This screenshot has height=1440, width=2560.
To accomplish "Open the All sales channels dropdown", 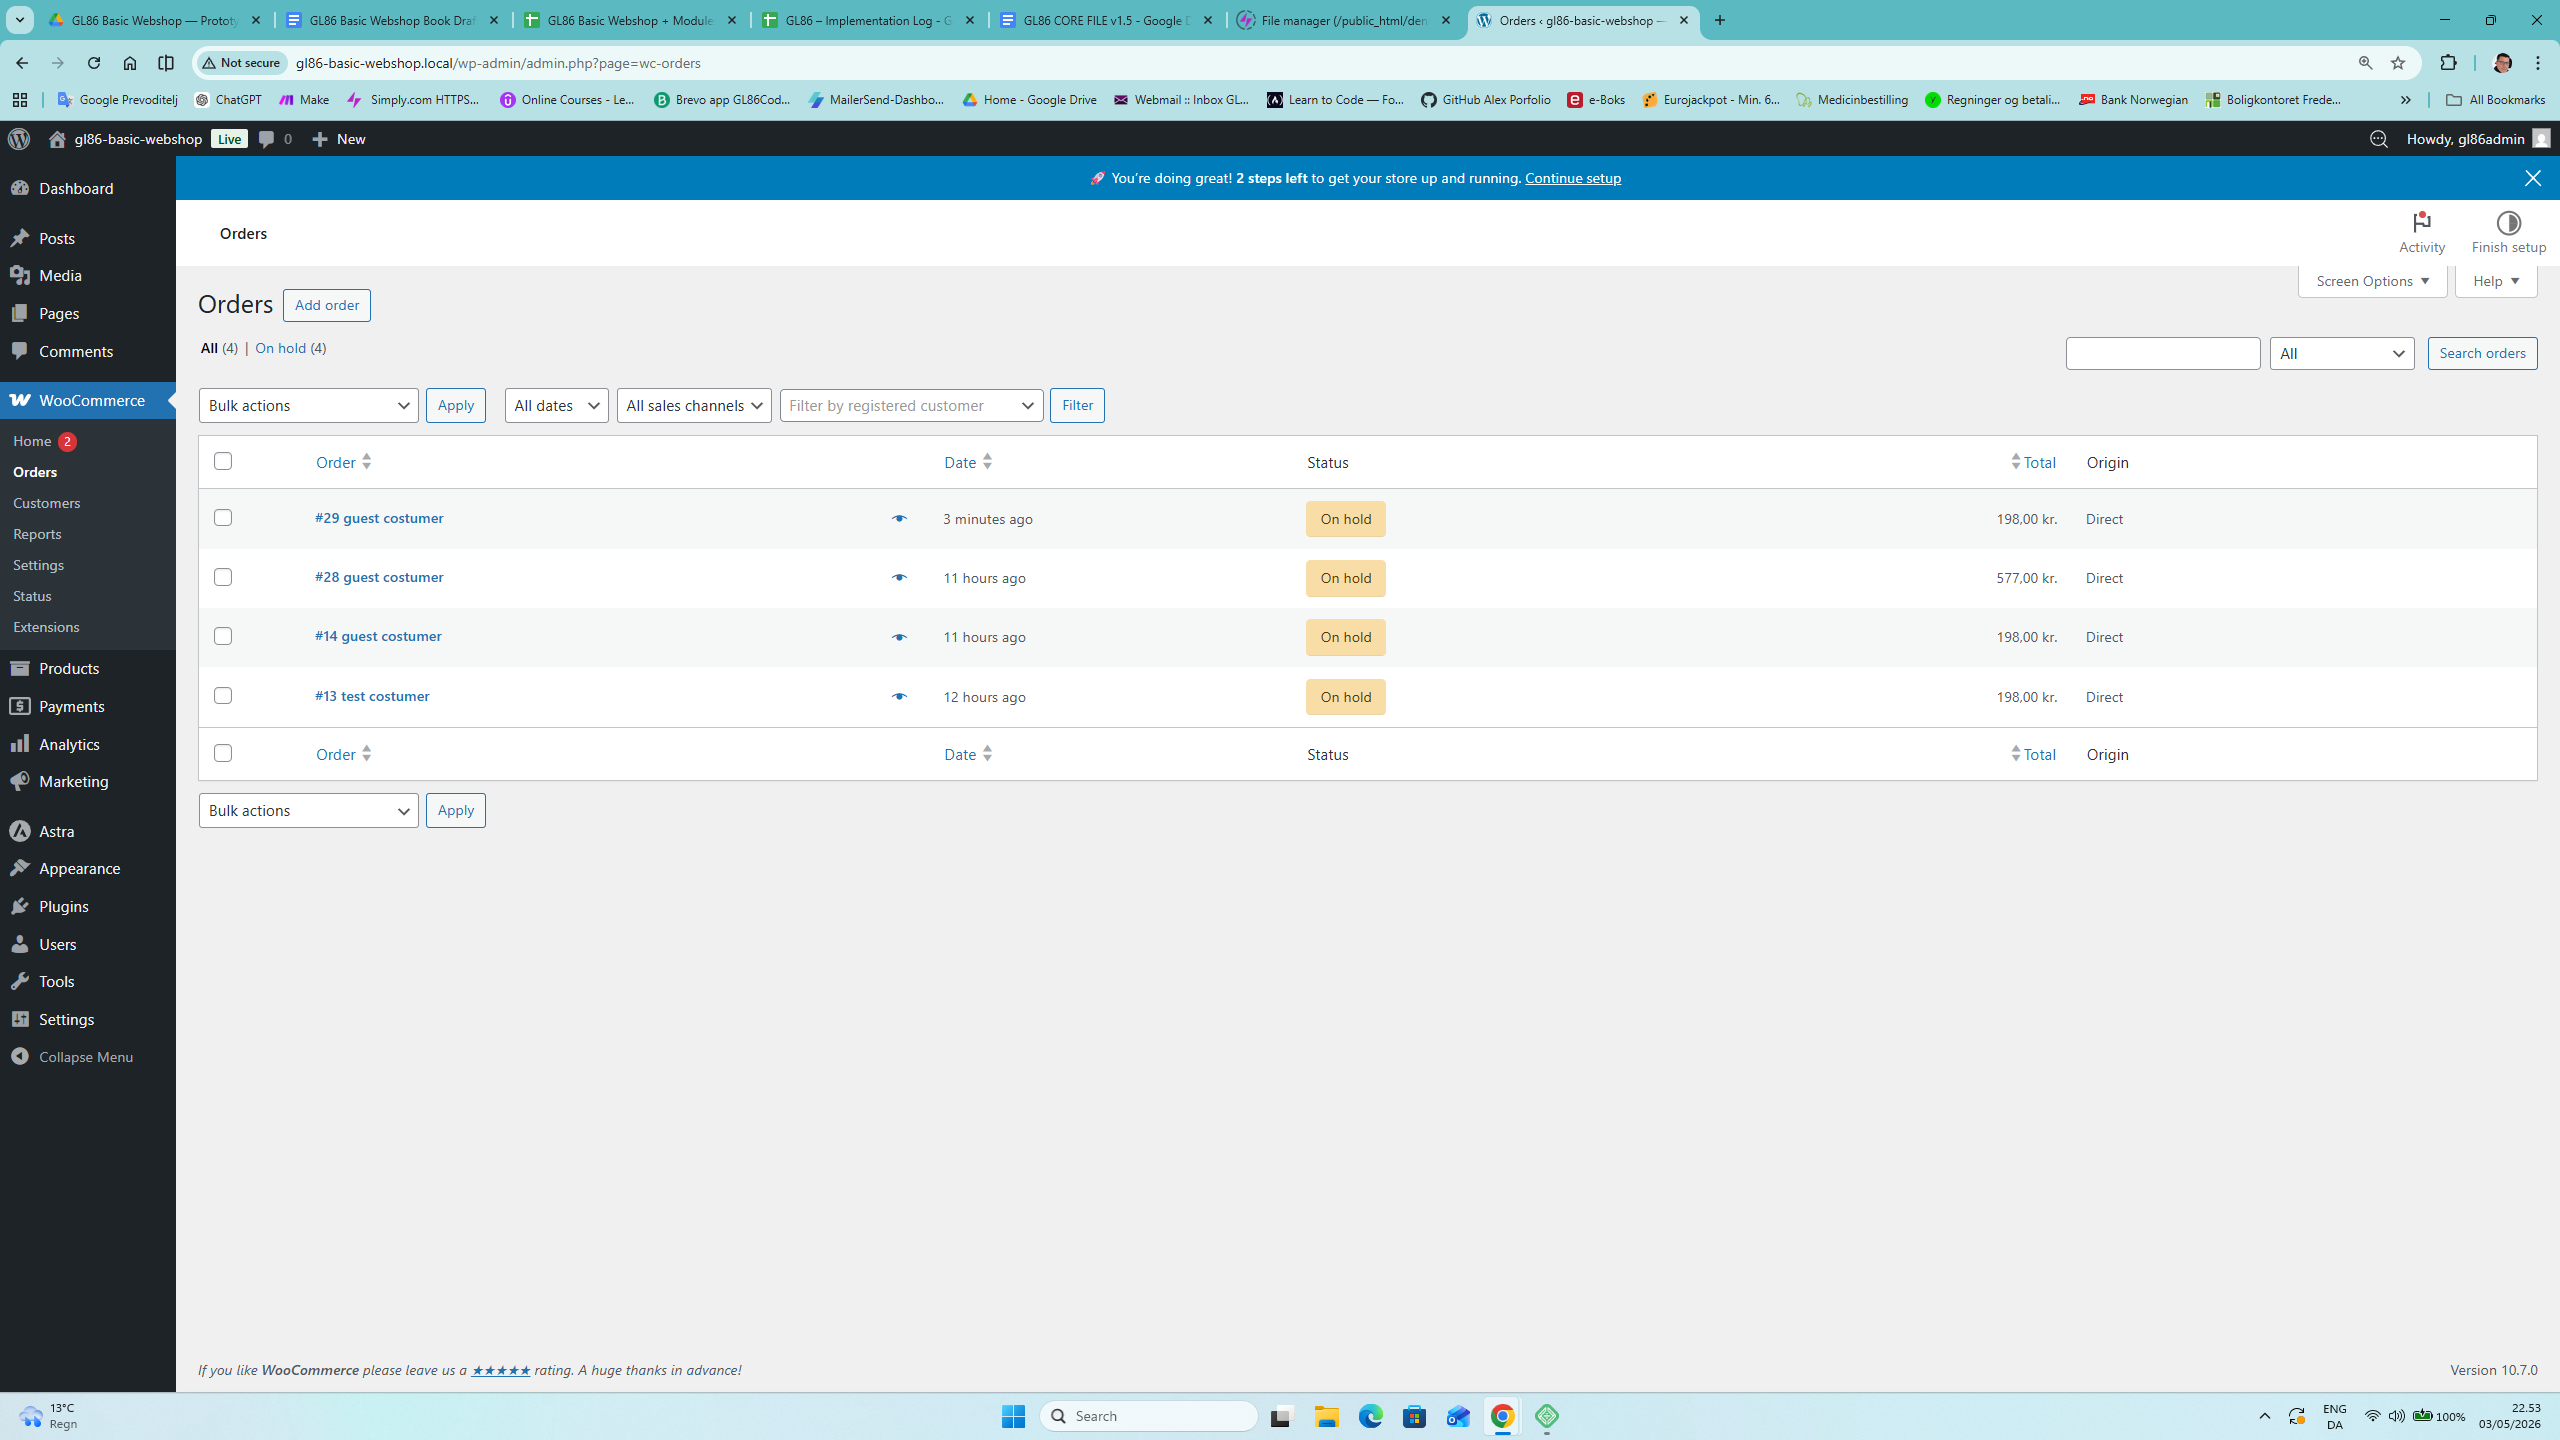I will click(694, 405).
